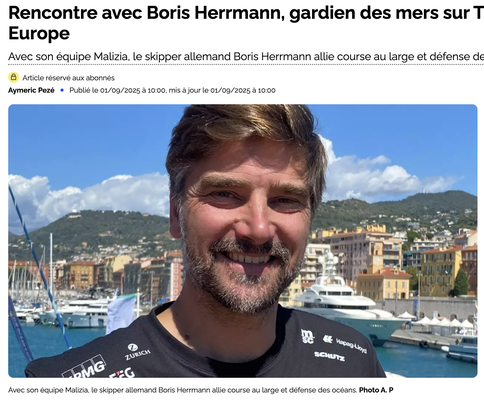Click the blue dot after the author name
The image size is (484, 400).
click(x=62, y=90)
